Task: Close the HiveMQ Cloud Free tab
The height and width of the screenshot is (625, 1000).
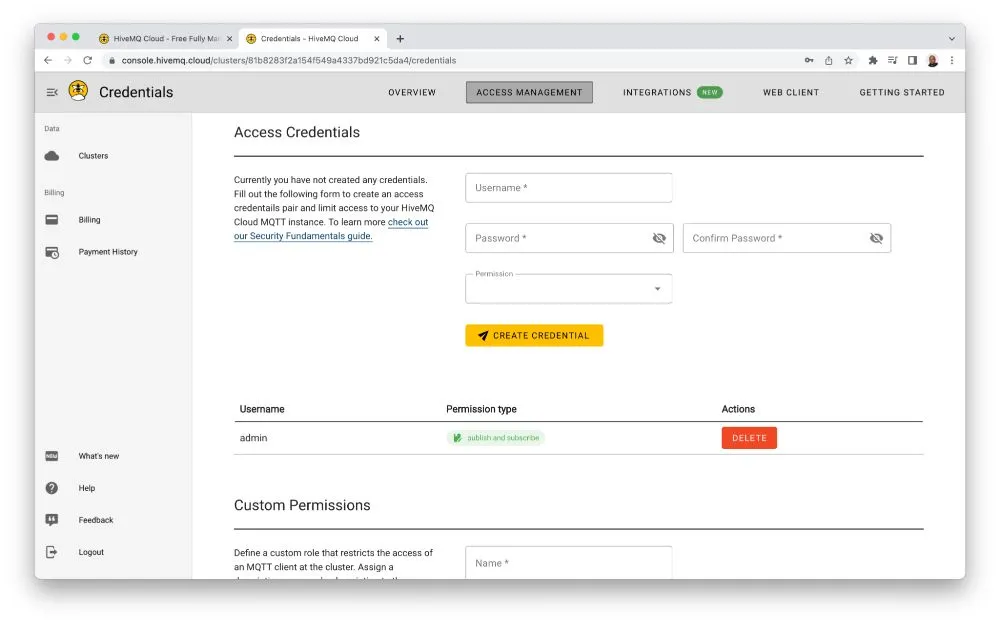Action: click(230, 39)
